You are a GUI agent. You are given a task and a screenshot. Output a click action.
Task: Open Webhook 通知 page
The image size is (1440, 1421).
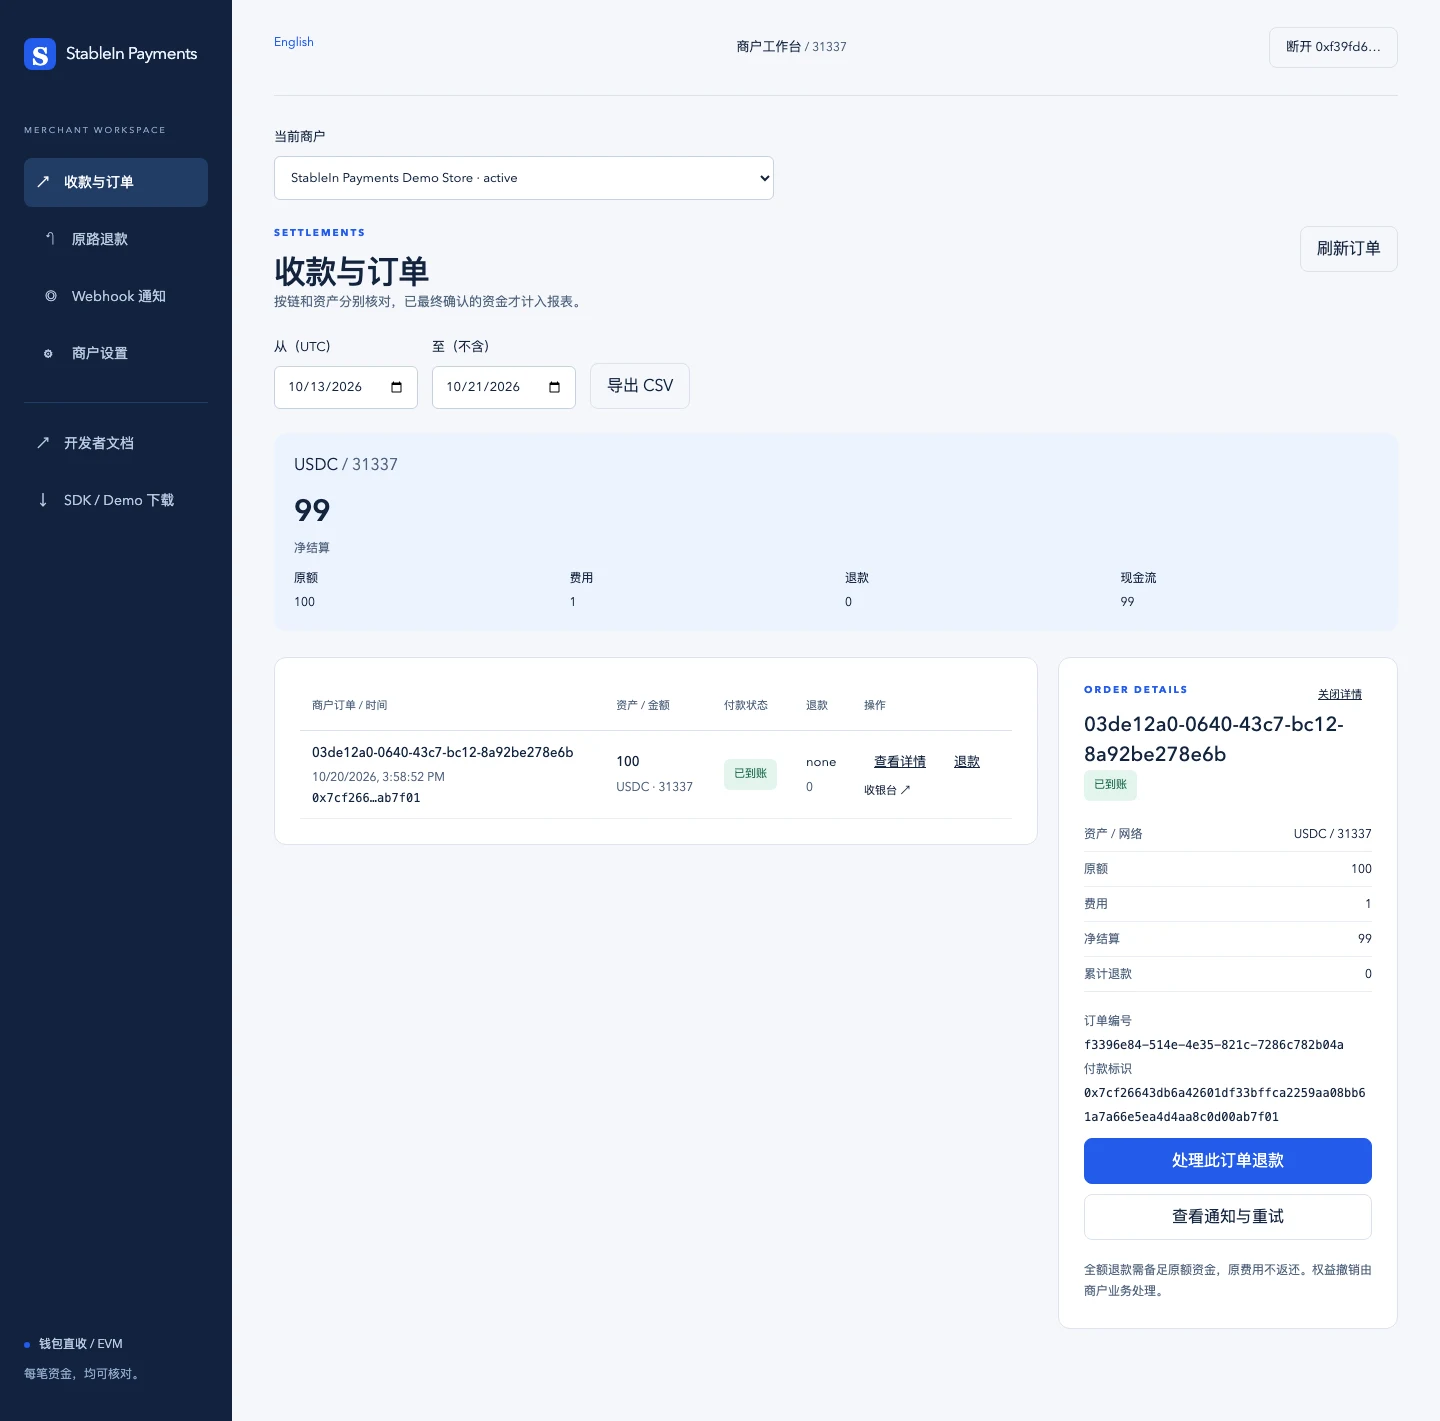(x=116, y=296)
